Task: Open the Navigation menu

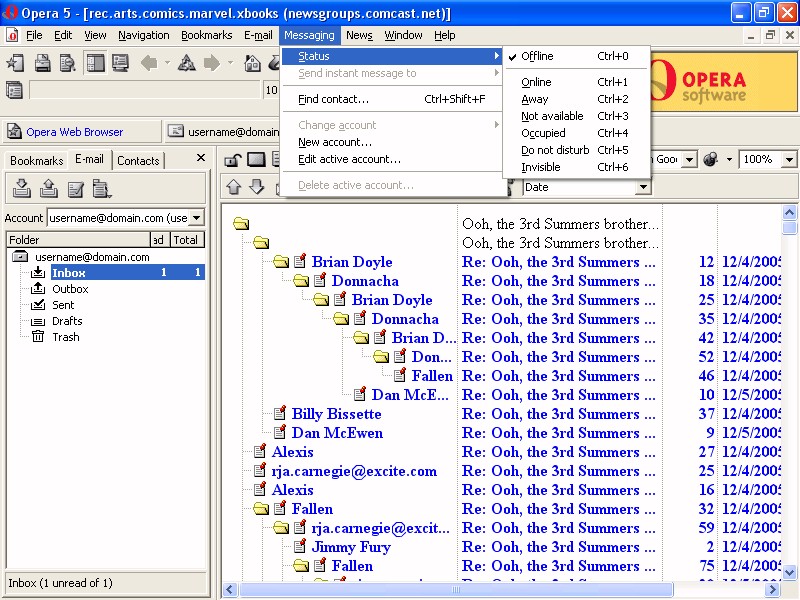Action: (143, 35)
